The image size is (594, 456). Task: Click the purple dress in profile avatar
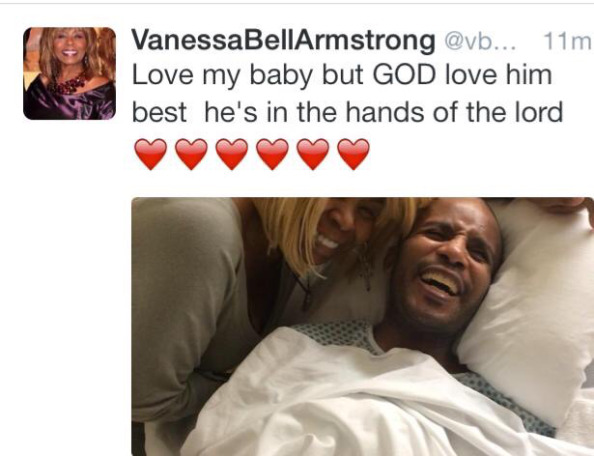coord(70,102)
